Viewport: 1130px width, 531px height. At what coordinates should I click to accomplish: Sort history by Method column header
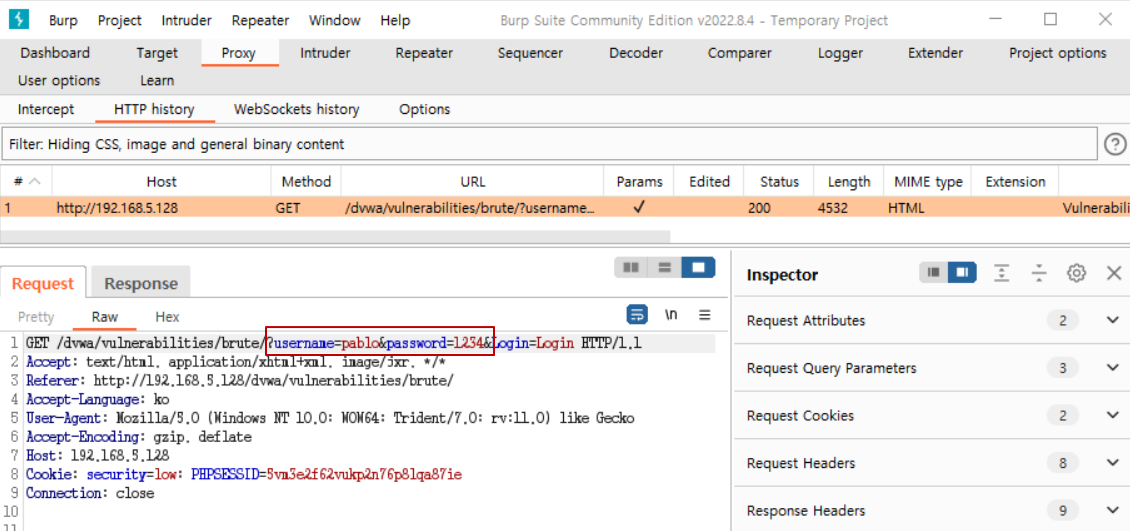tap(306, 182)
